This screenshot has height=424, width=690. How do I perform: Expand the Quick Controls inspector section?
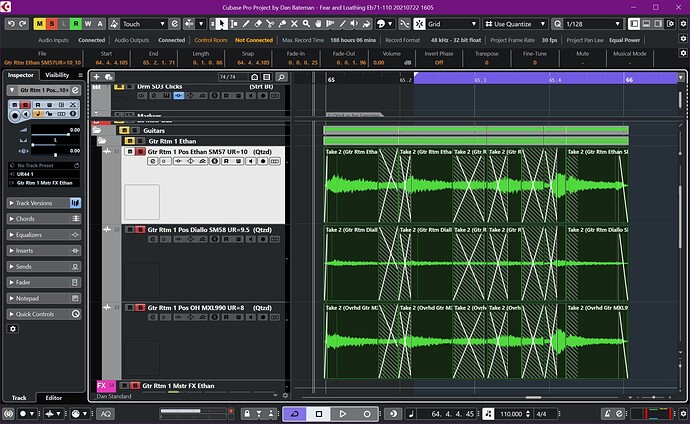(44, 314)
